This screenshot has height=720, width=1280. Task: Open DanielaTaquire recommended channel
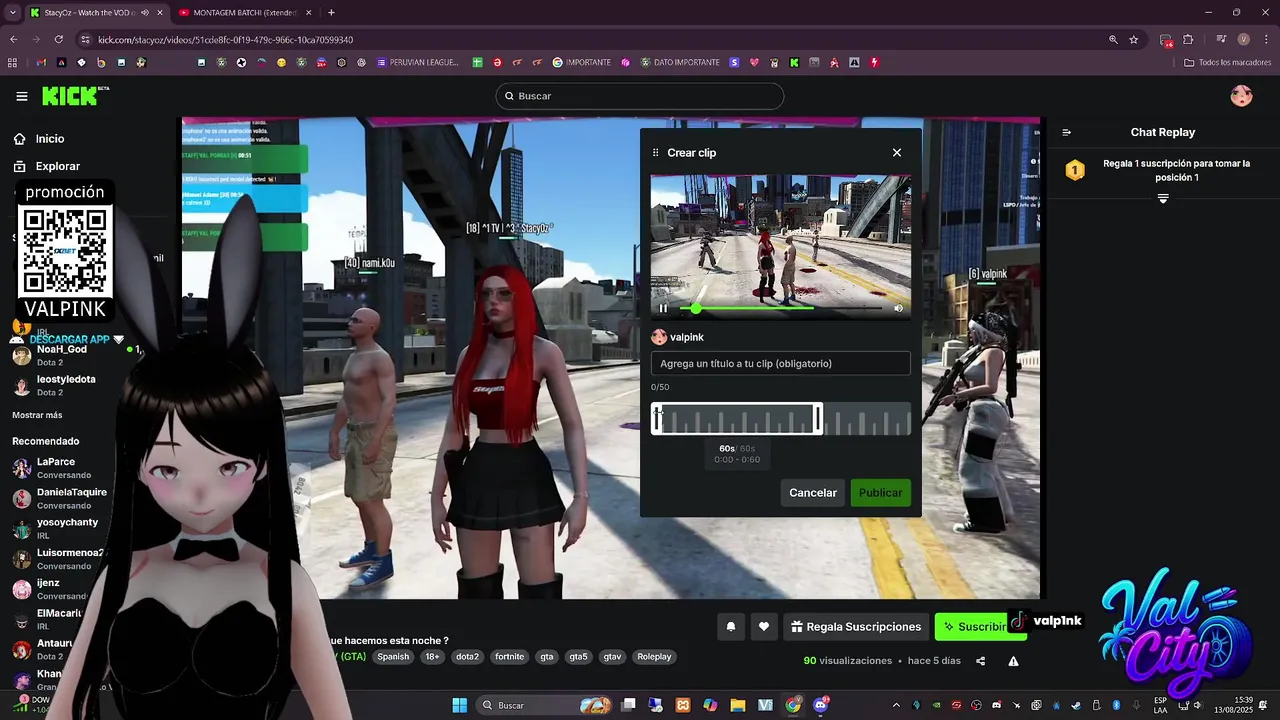click(x=60, y=498)
